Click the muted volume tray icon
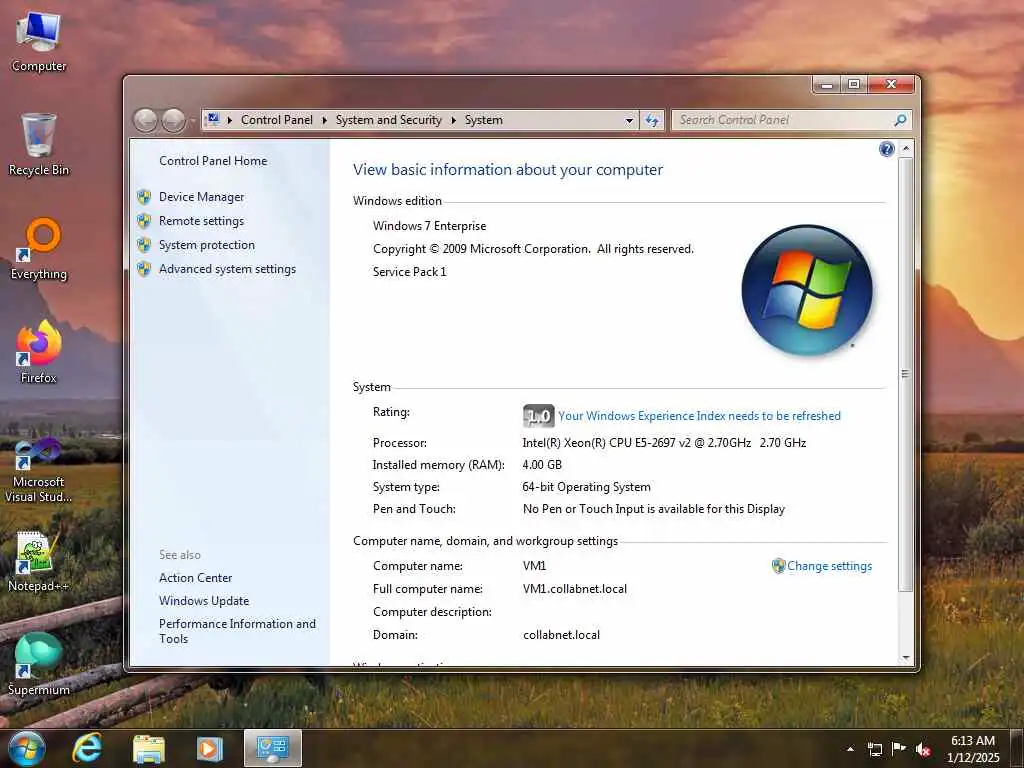Viewport: 1024px width, 768px height. tap(923, 749)
